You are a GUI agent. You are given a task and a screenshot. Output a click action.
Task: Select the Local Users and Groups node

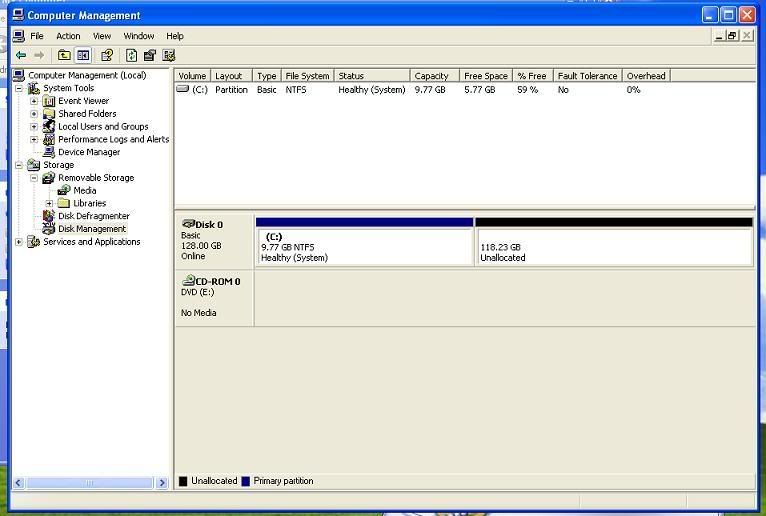click(x=102, y=127)
